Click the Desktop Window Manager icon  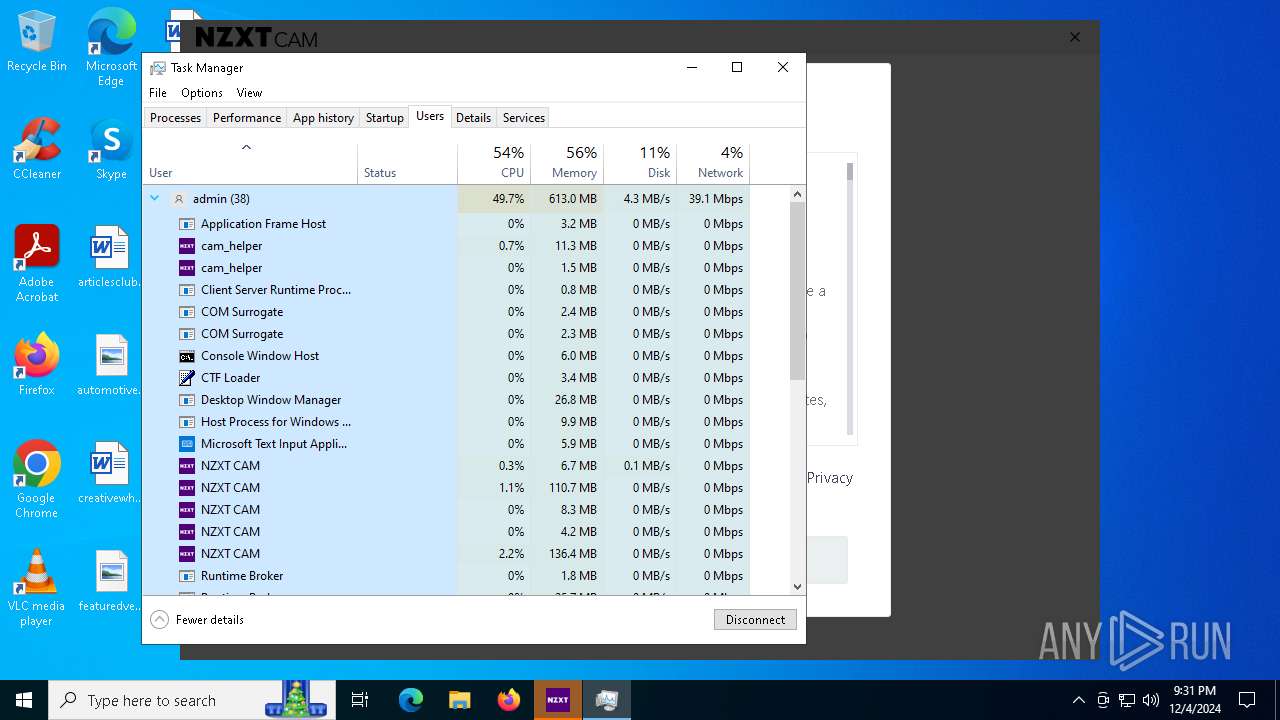187,400
